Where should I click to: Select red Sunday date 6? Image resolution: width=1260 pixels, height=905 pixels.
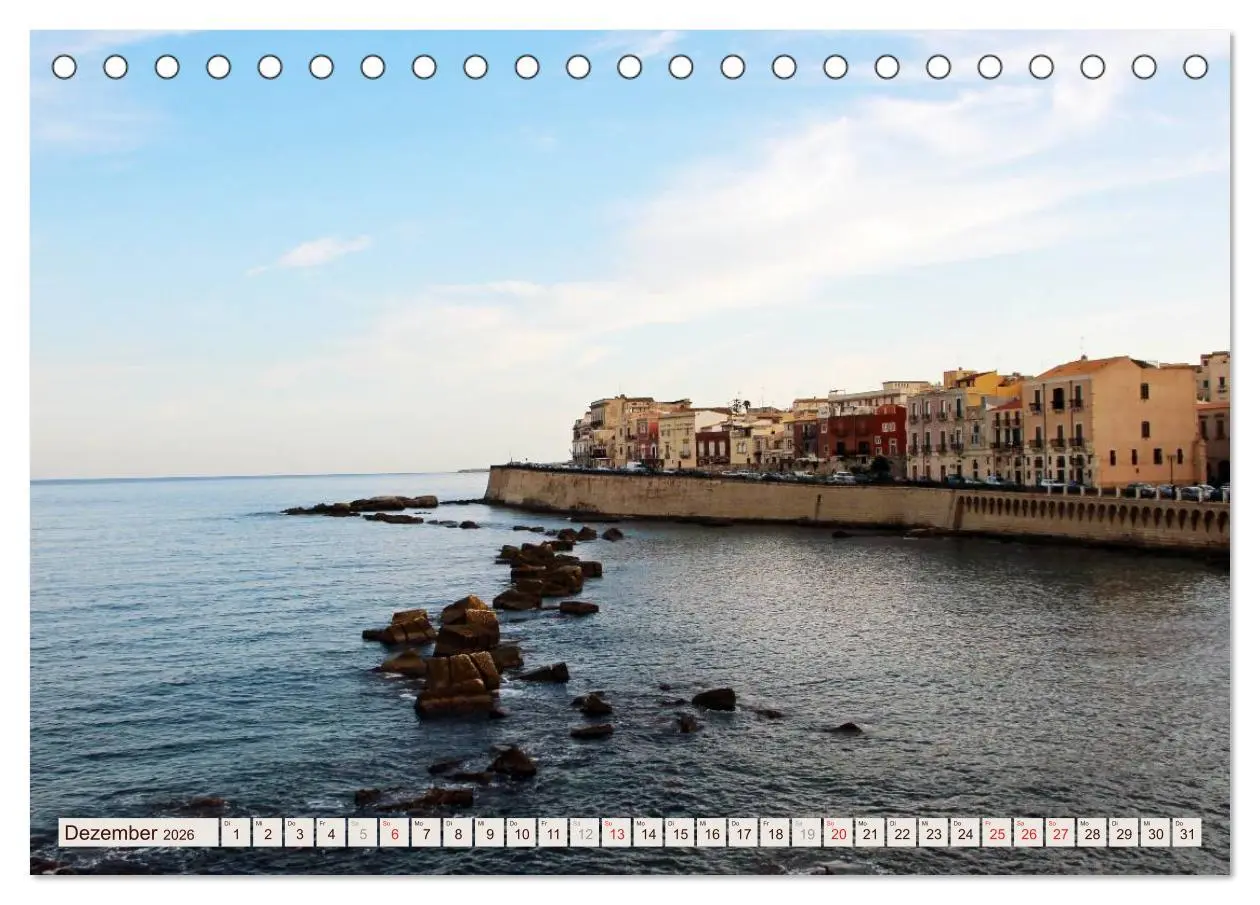(x=394, y=833)
